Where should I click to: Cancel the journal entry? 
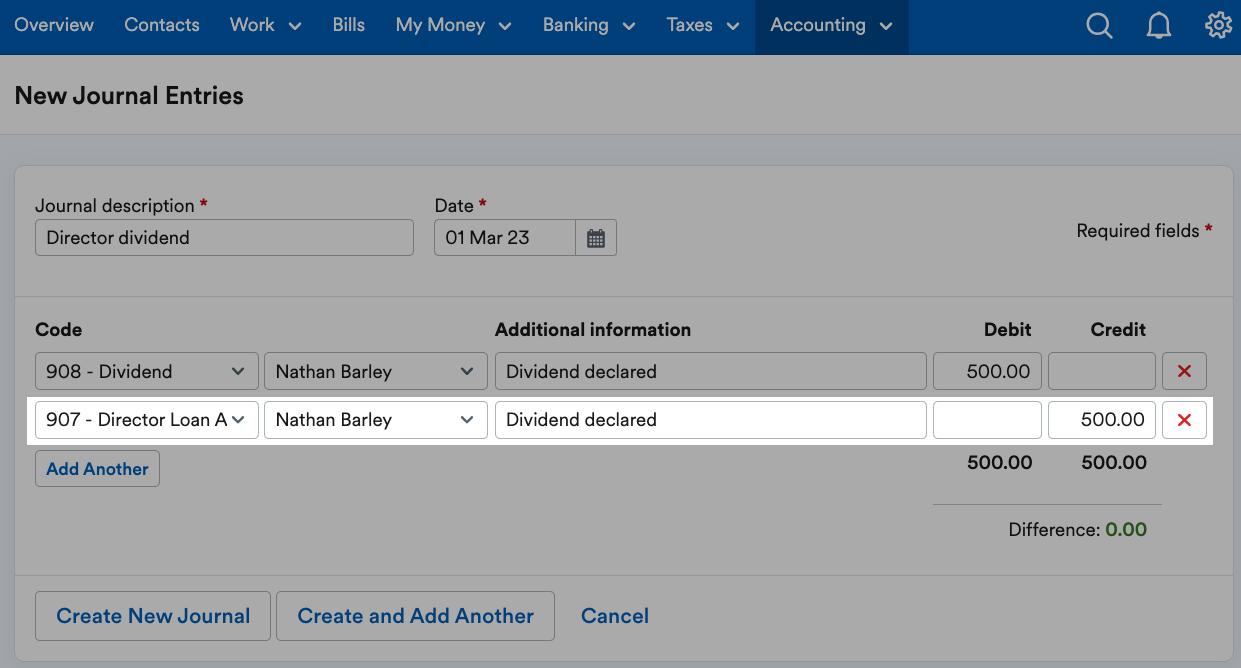(615, 616)
